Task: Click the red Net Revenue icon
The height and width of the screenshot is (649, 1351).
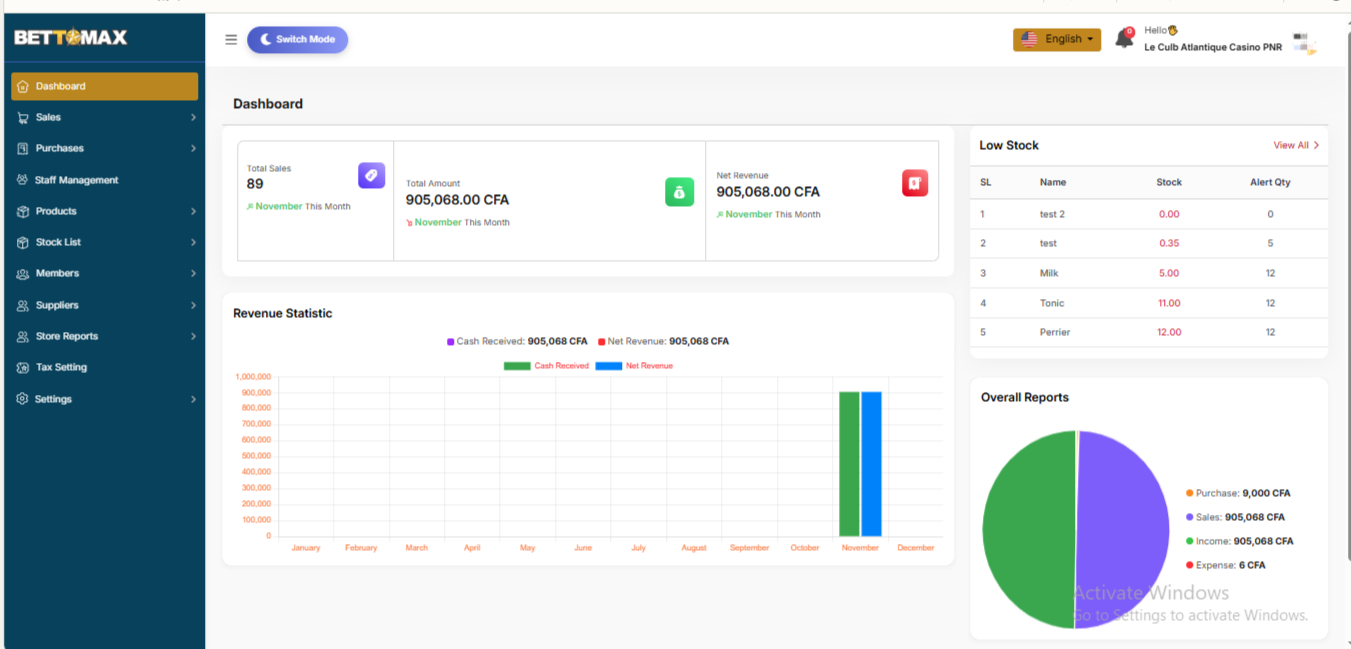Action: click(x=914, y=183)
